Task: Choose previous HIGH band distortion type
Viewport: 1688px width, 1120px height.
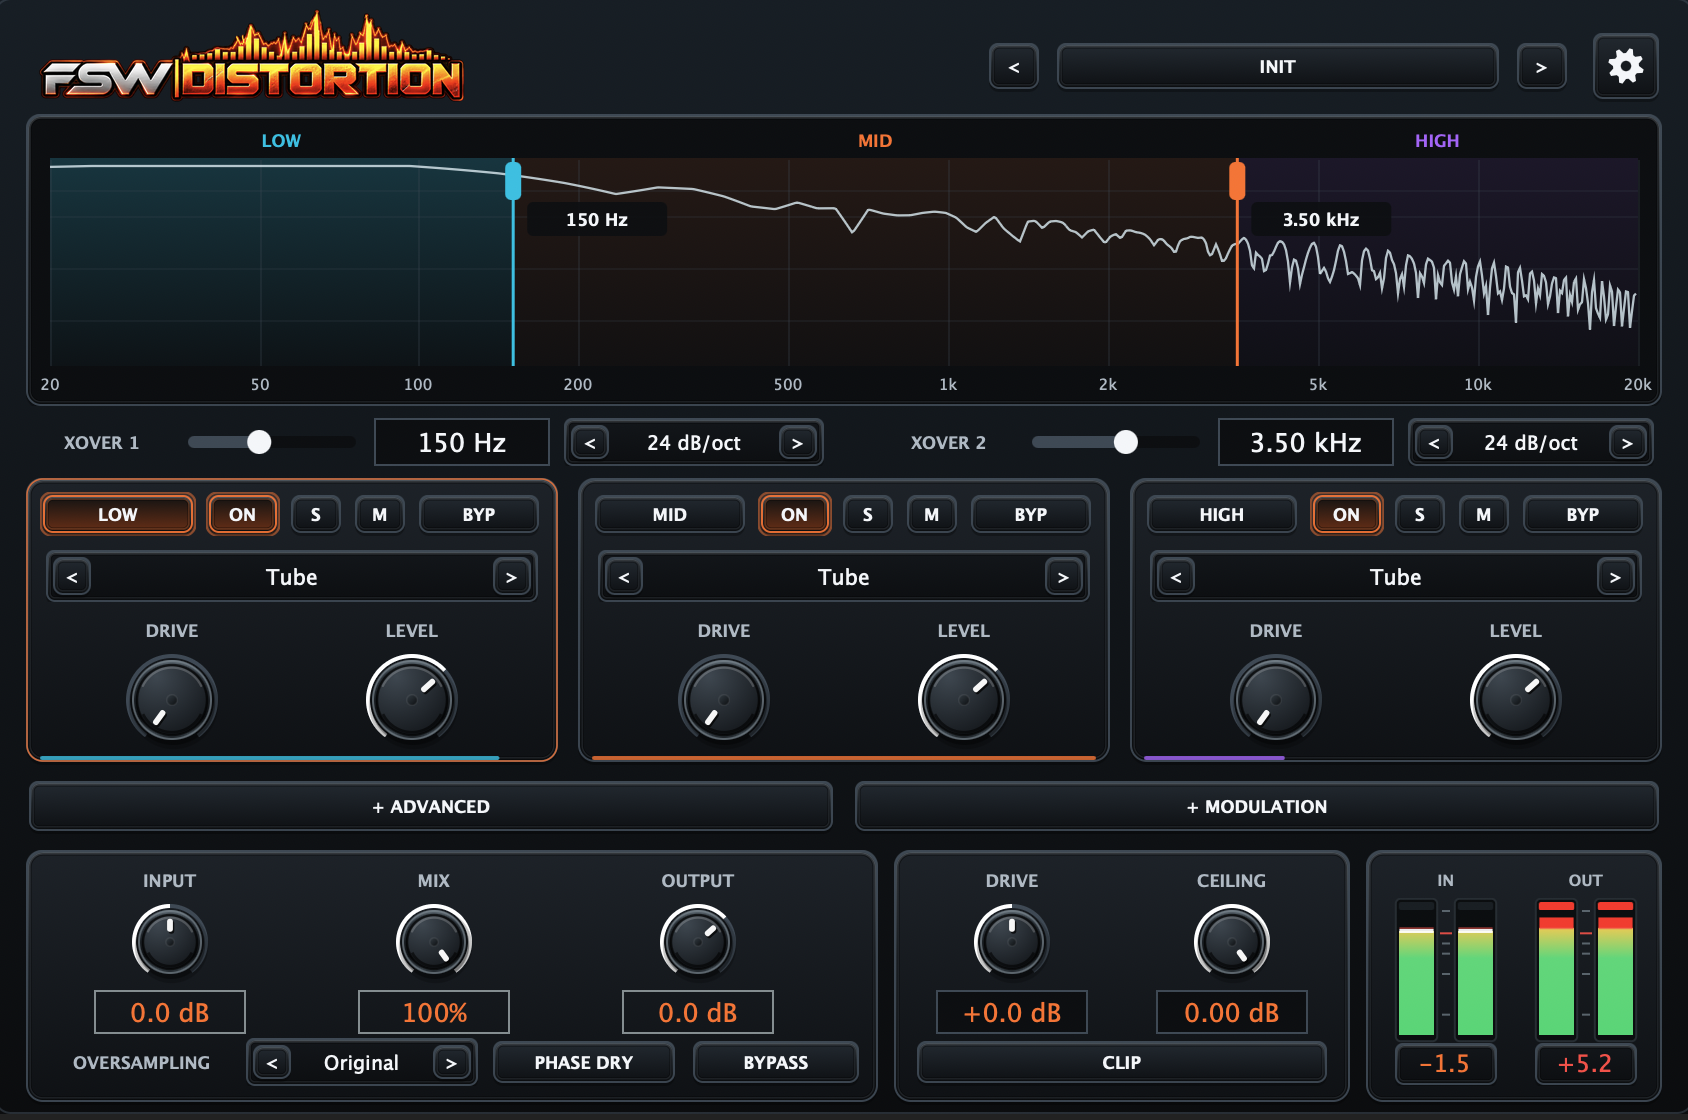Action: (x=1176, y=577)
